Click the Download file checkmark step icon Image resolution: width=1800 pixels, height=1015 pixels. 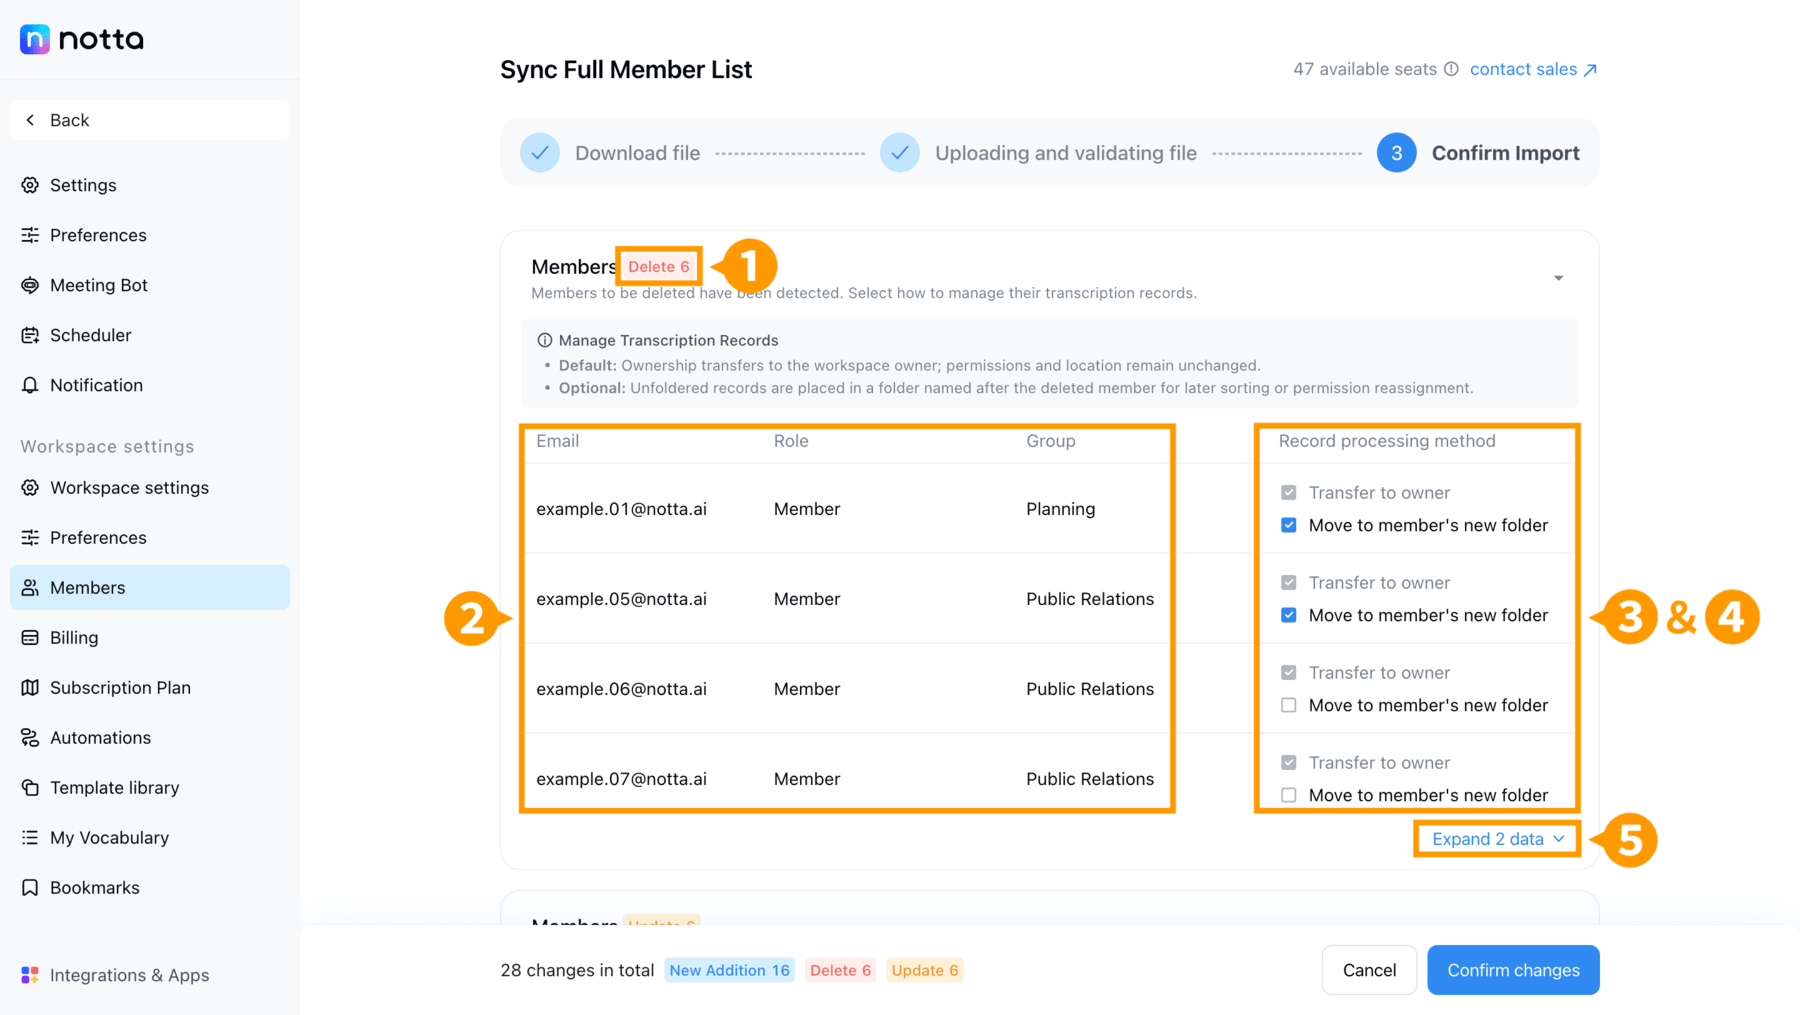[540, 153]
